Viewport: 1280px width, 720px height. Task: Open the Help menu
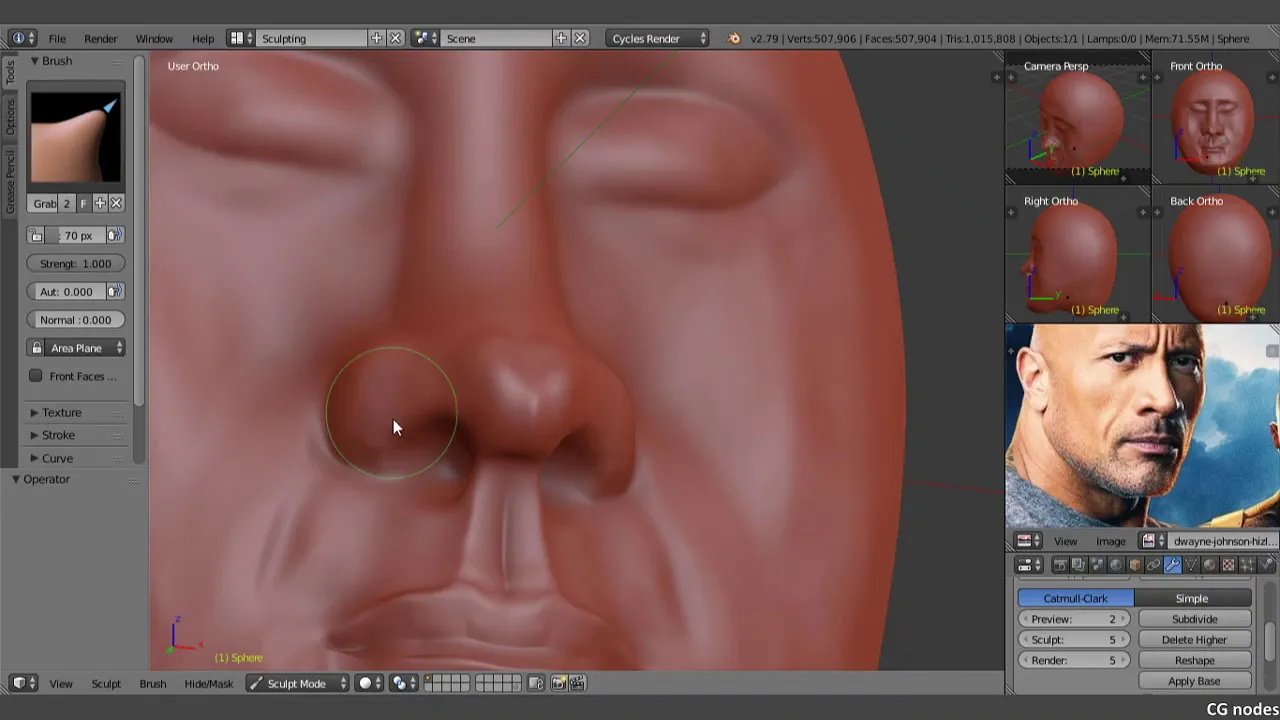tap(203, 38)
